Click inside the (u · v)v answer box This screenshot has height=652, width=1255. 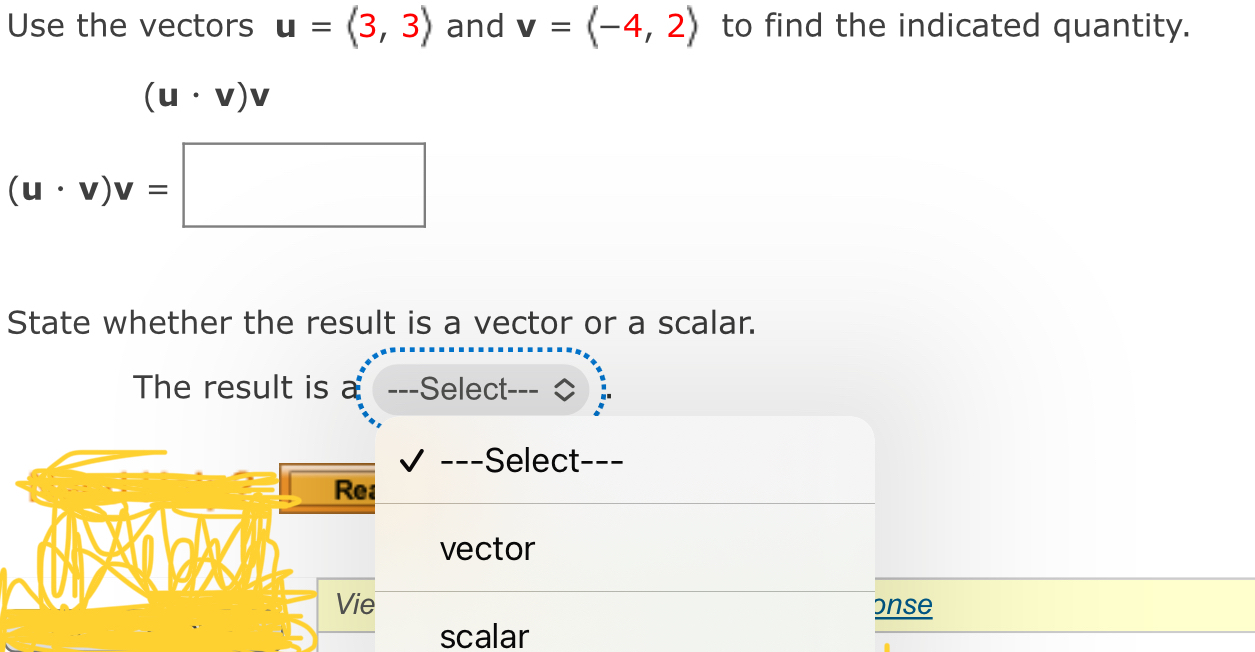(x=303, y=185)
